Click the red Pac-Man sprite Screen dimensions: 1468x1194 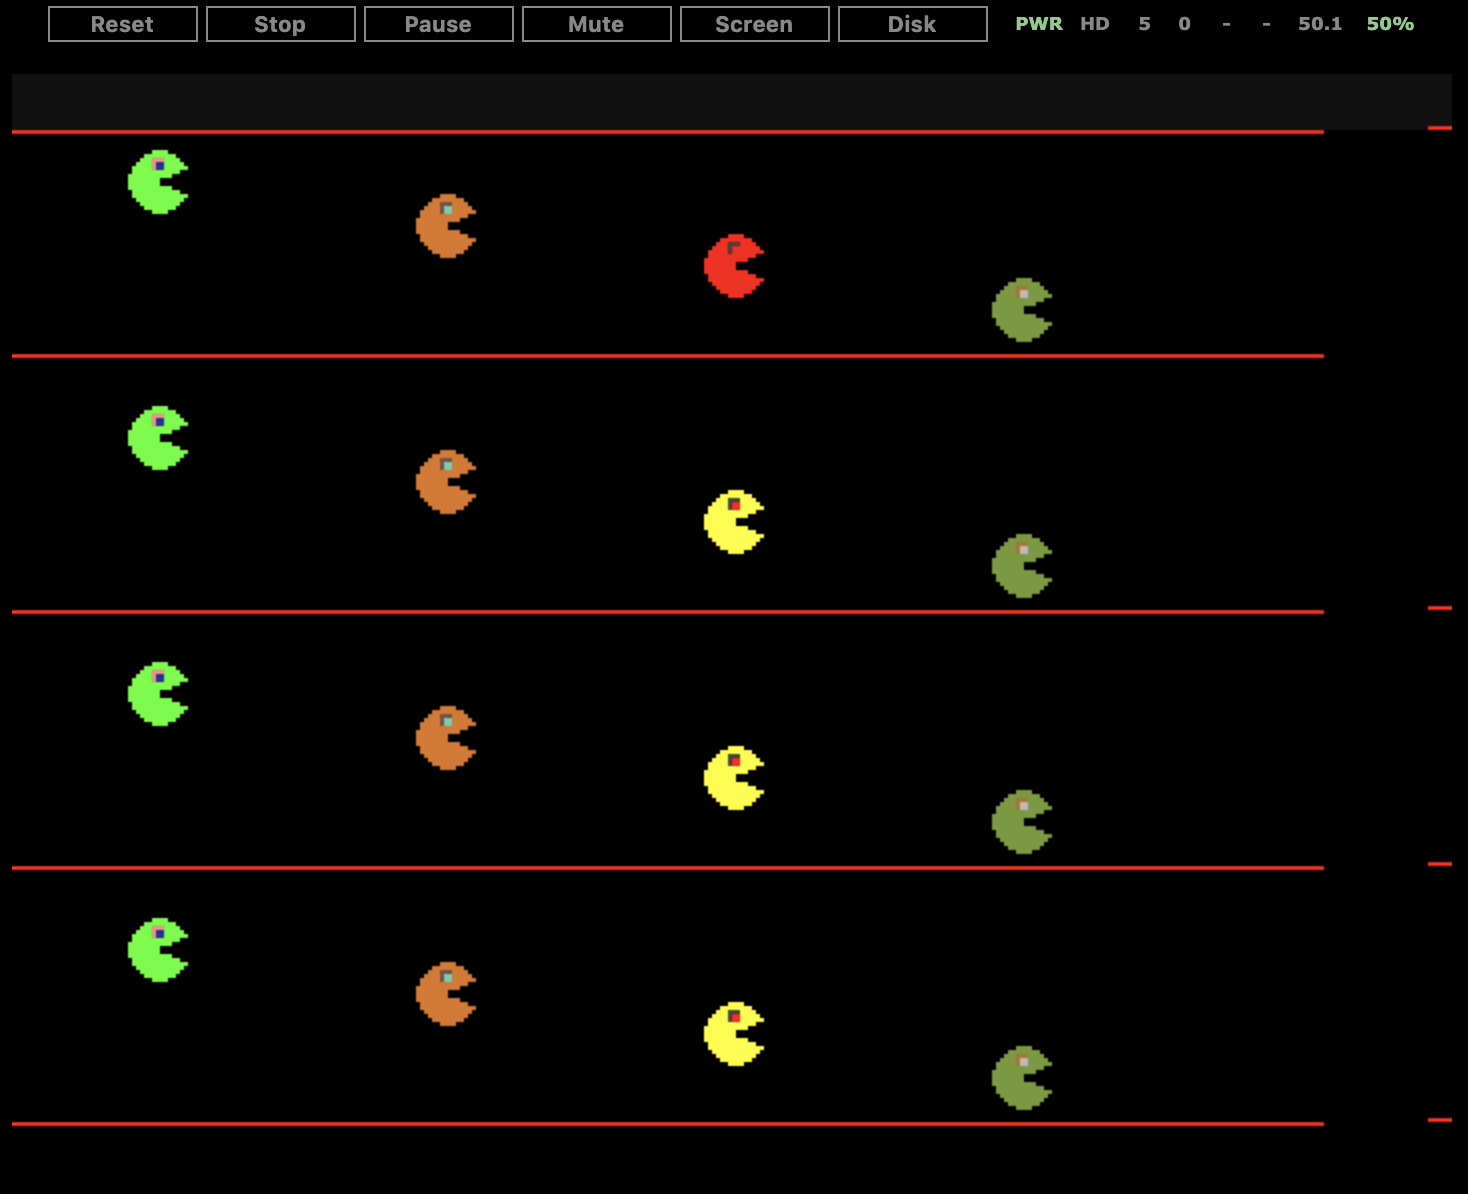[734, 266]
